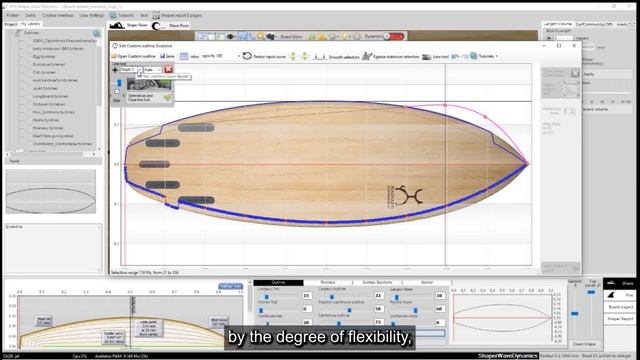Tick the checkbox in the Line tool panel

pos(117,91)
